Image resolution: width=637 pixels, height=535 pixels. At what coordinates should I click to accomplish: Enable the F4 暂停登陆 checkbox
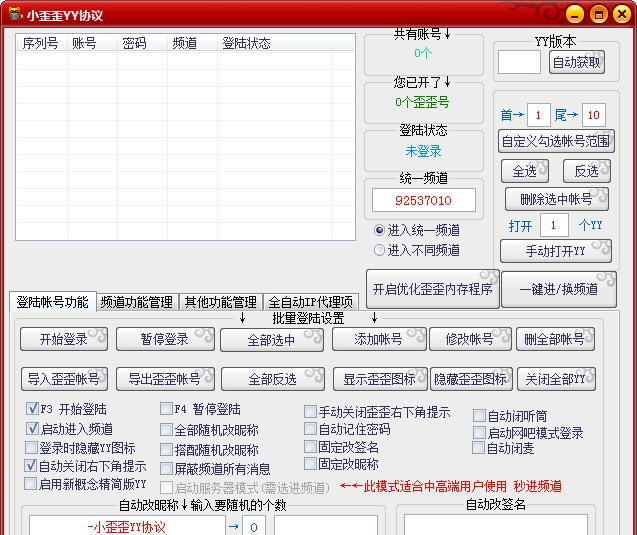tap(167, 409)
